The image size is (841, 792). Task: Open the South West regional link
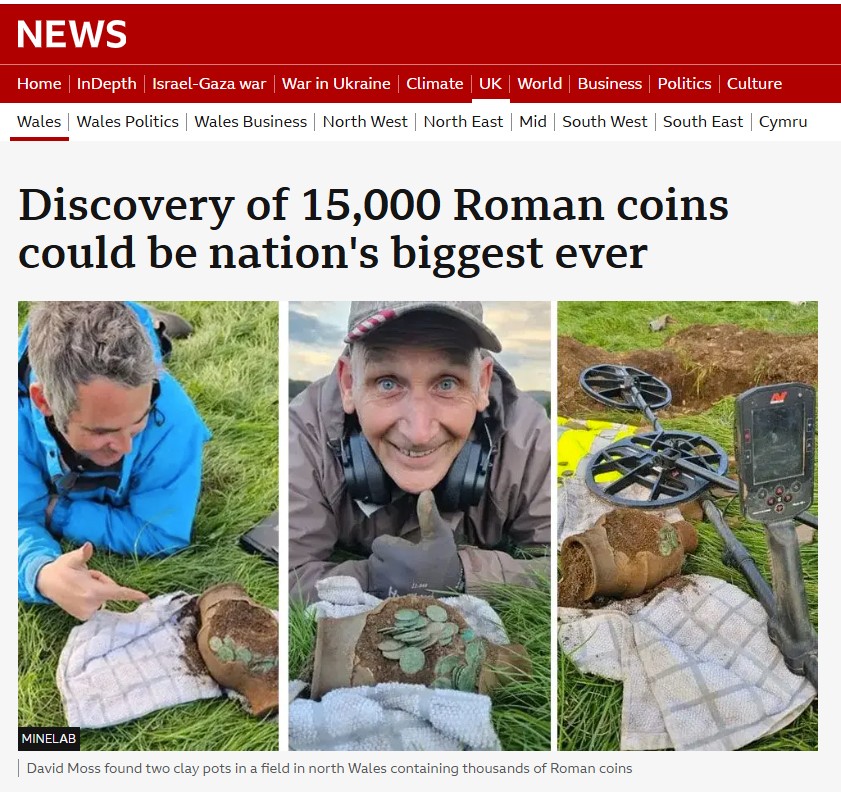point(604,122)
